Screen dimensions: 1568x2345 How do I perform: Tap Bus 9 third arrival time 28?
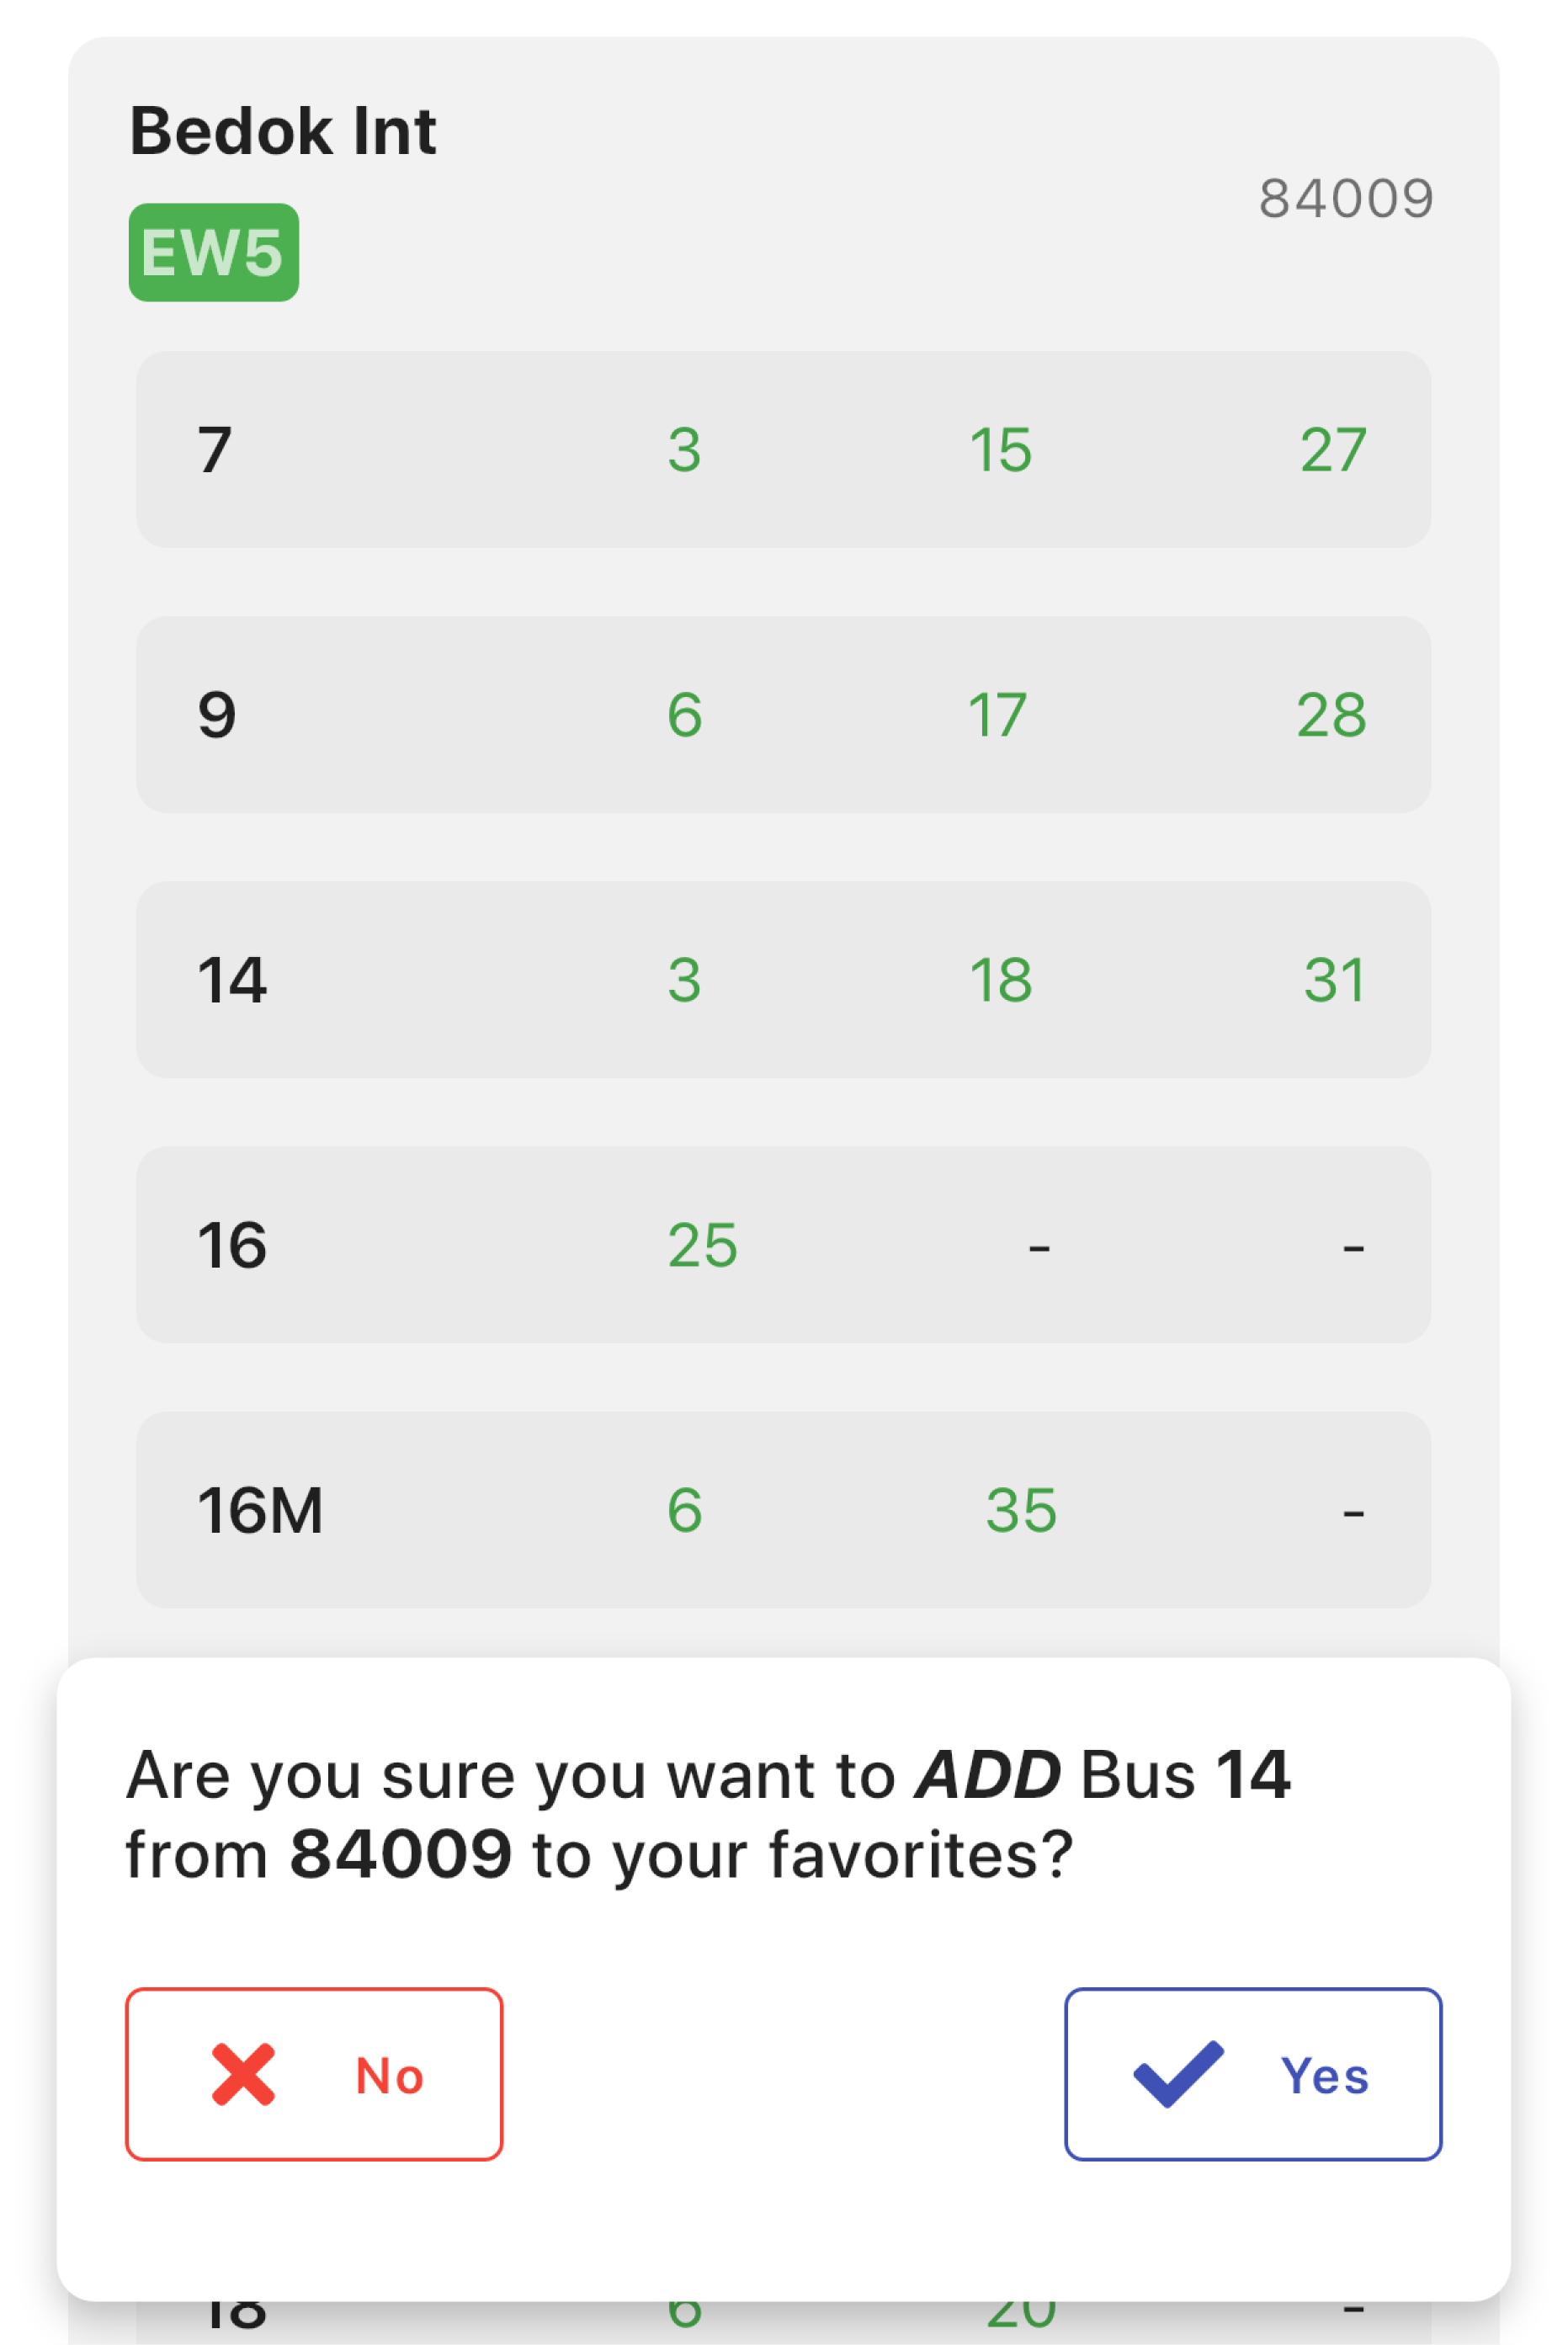[1331, 715]
